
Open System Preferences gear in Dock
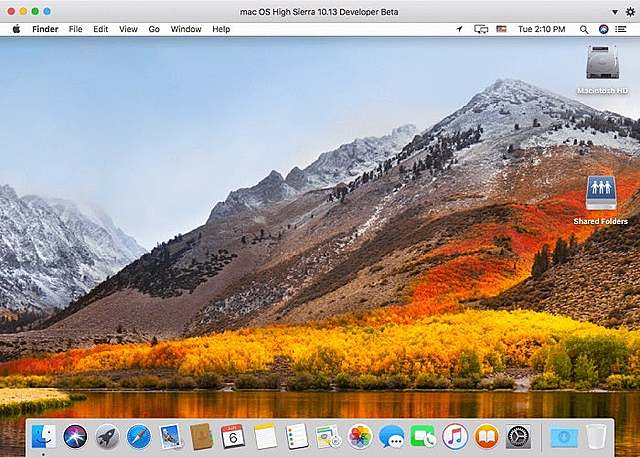(518, 437)
